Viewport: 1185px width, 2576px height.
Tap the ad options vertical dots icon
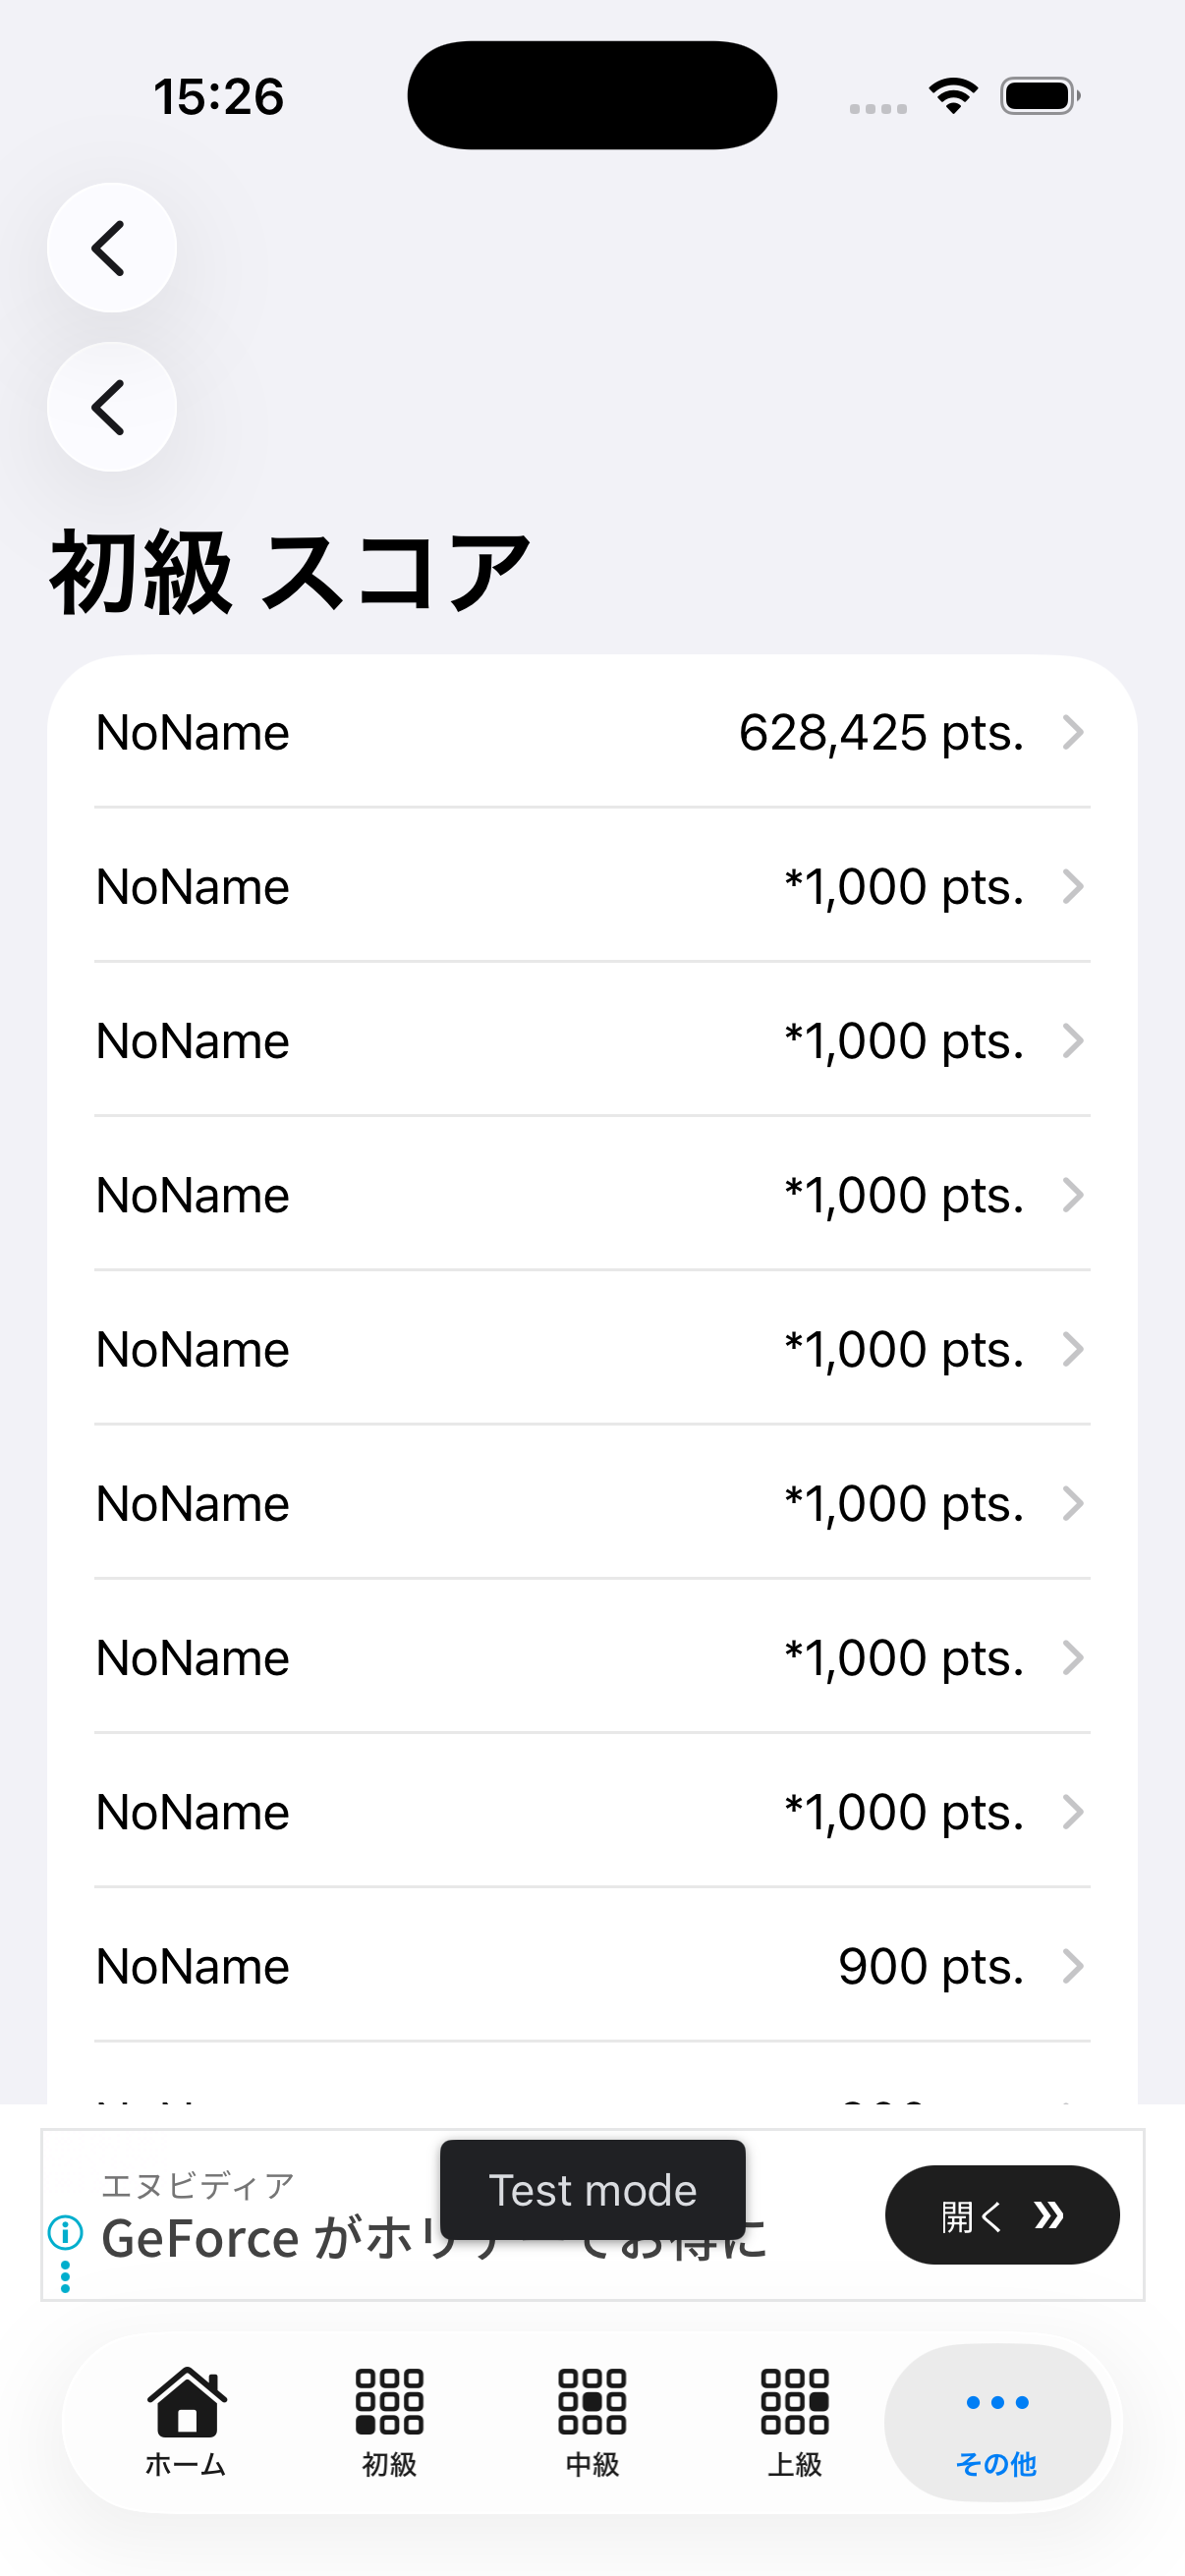65,2277
